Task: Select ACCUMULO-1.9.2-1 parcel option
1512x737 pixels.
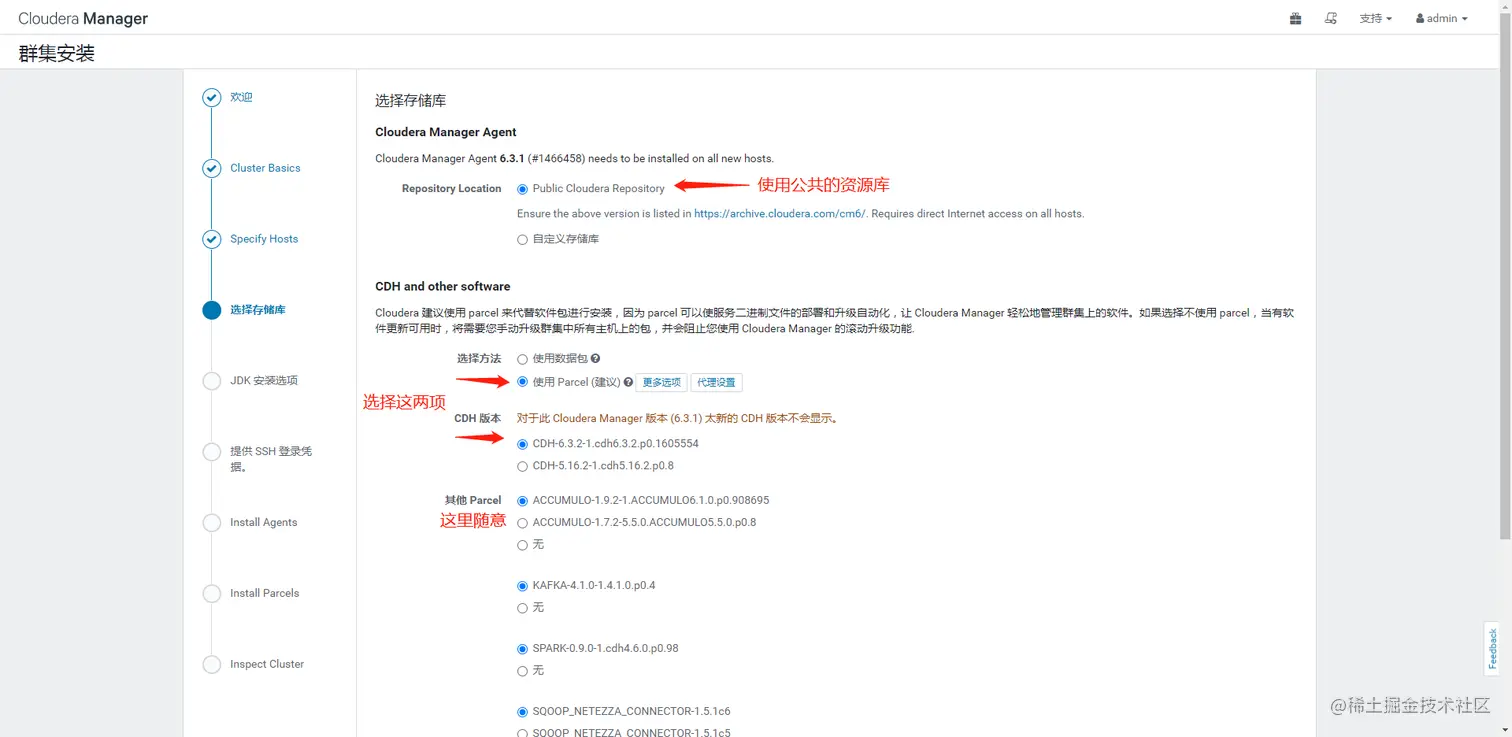Action: [522, 501]
